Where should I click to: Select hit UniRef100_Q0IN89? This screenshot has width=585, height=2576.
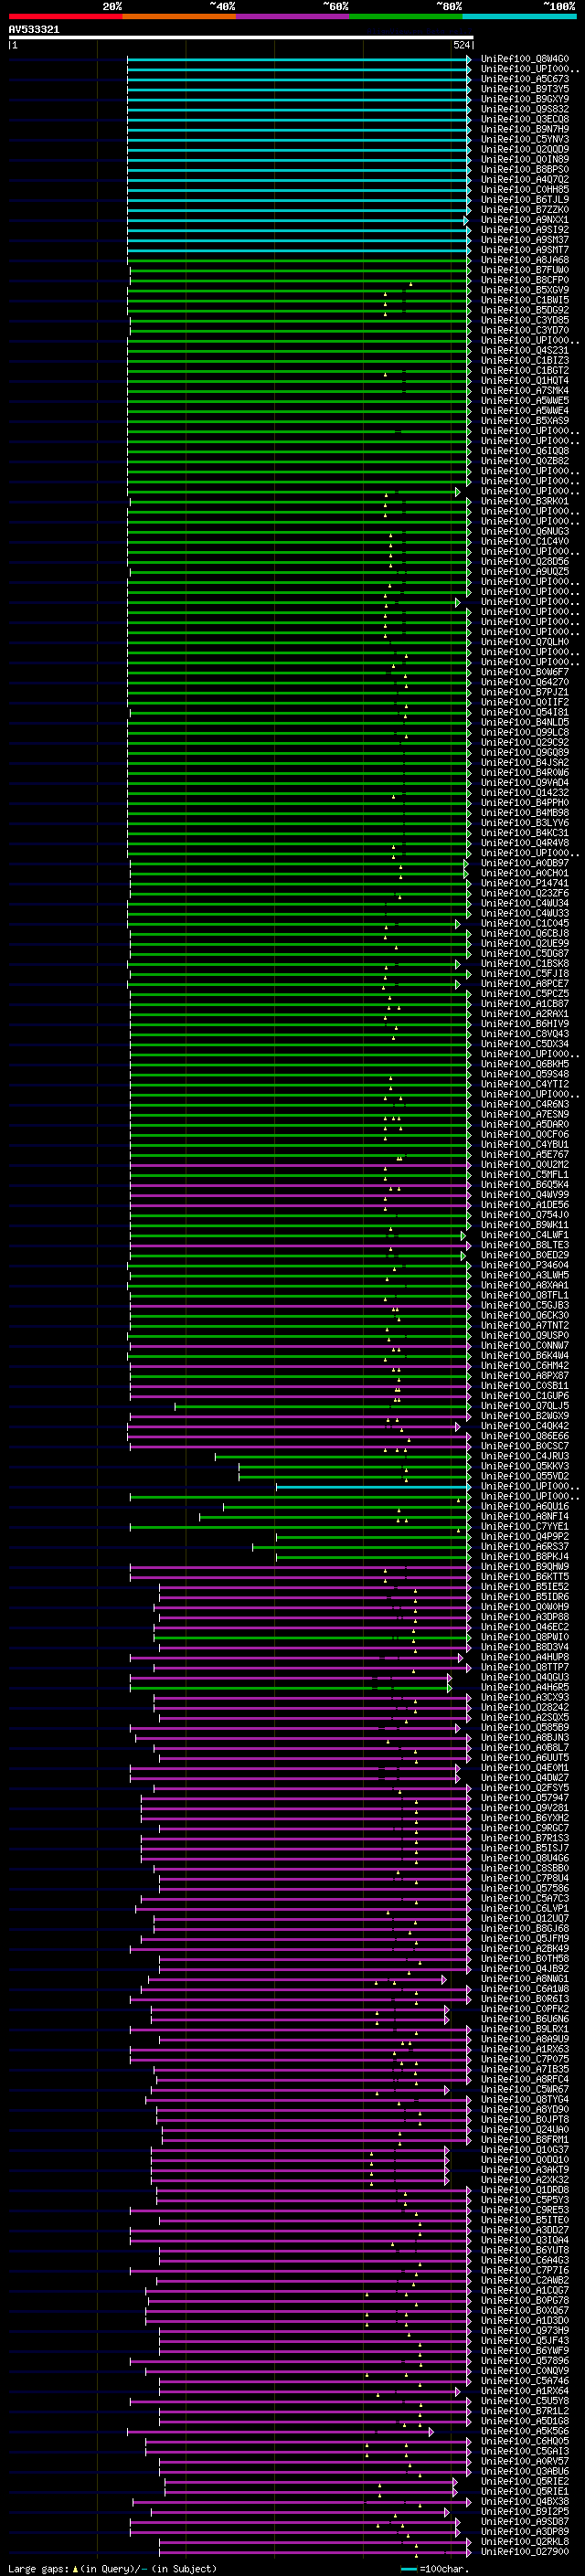point(524,159)
